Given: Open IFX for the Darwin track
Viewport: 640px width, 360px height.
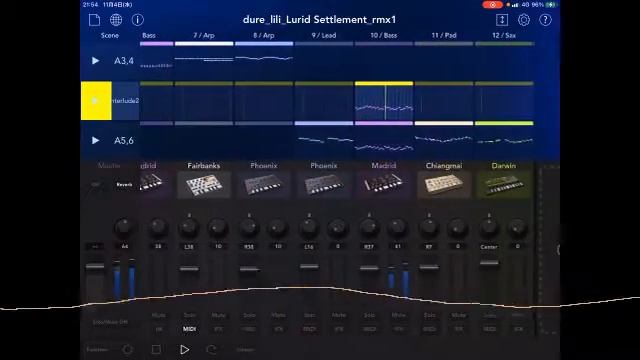Looking at the screenshot, I should (x=518, y=329).
